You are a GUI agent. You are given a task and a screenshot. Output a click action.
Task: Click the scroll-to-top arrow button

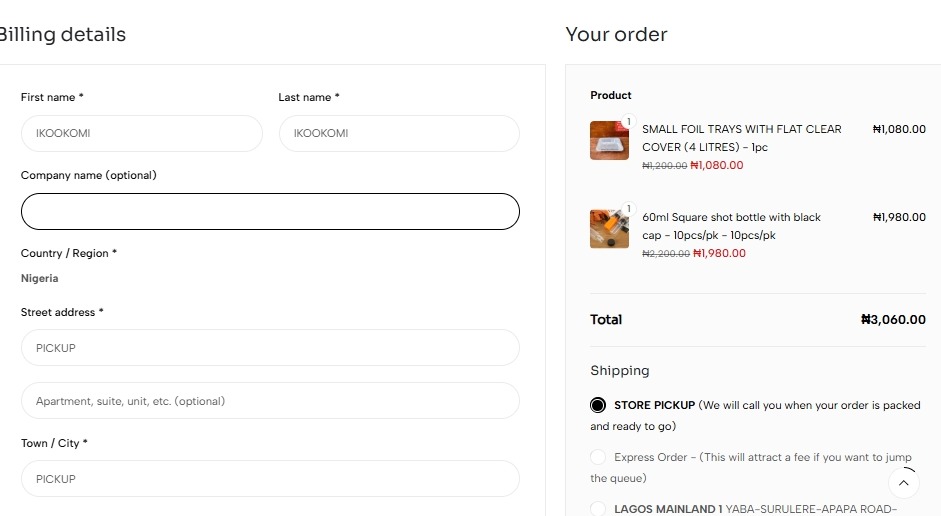click(903, 483)
